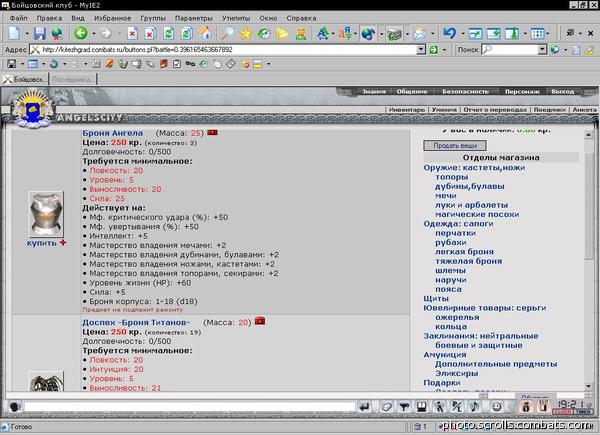Screen dimensions: 600x435
Task: Open the Группы menu
Action: coord(153,18)
